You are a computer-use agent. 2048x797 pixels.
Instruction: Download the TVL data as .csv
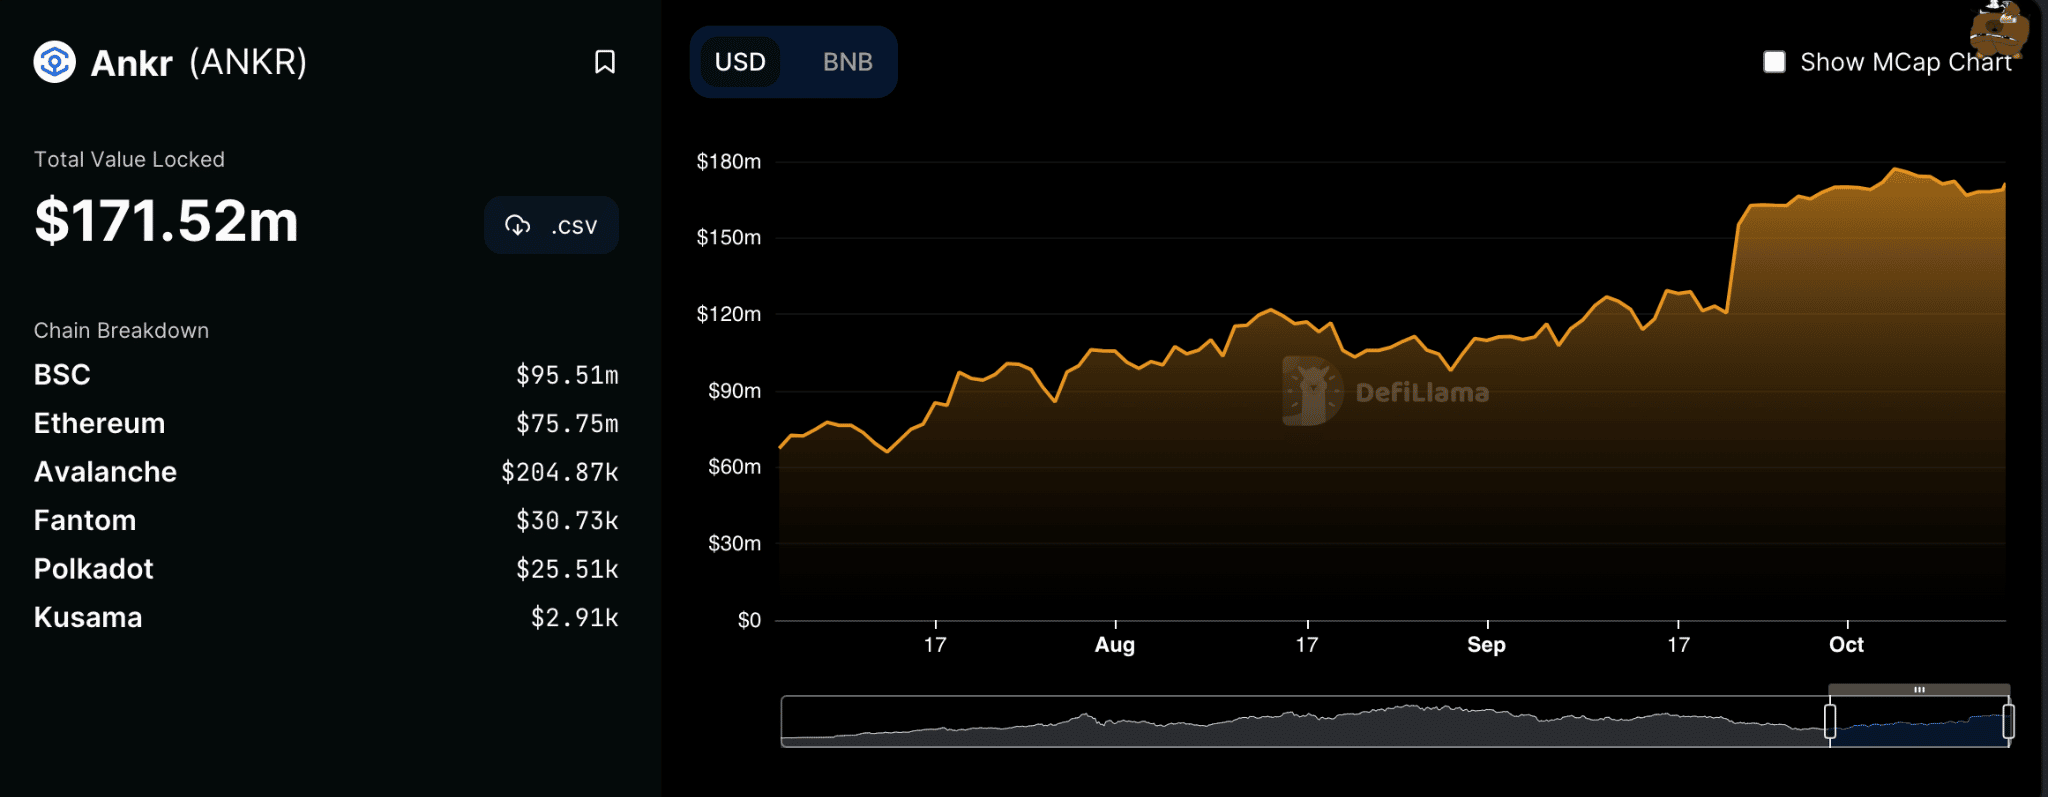click(552, 225)
